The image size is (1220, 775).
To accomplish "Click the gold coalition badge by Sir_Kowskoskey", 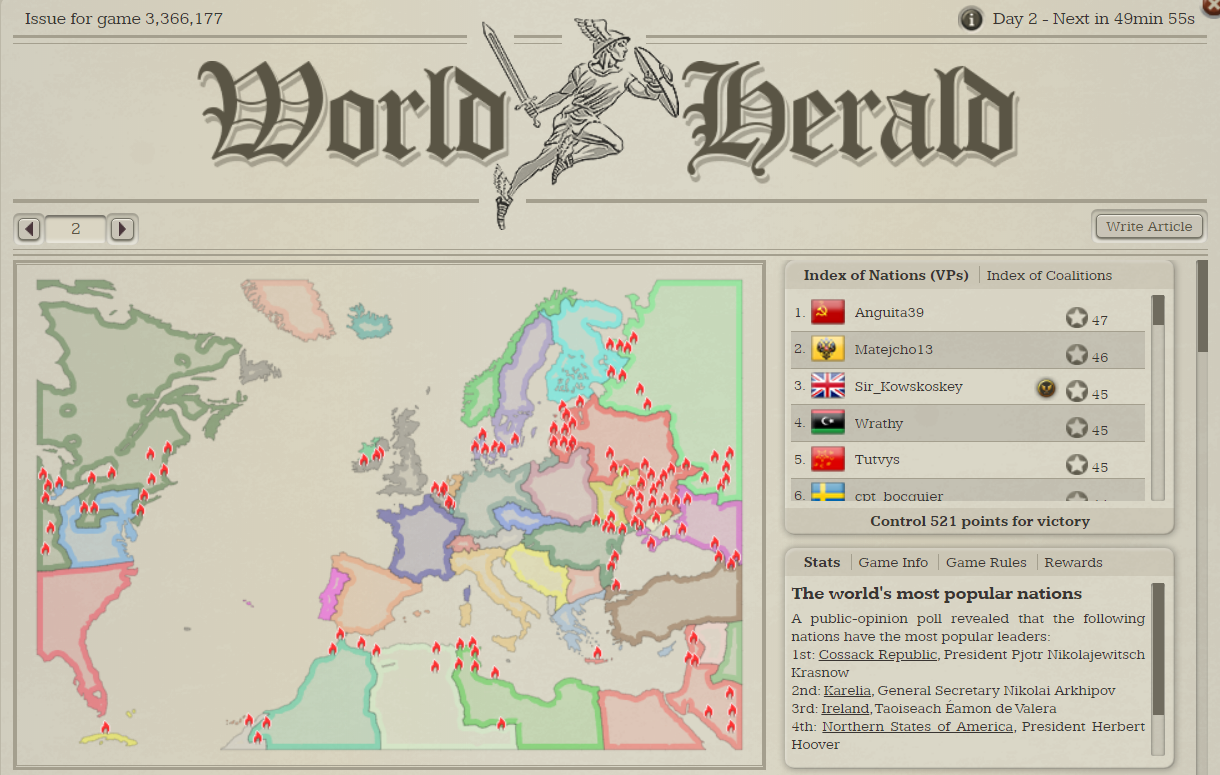I will point(1045,387).
